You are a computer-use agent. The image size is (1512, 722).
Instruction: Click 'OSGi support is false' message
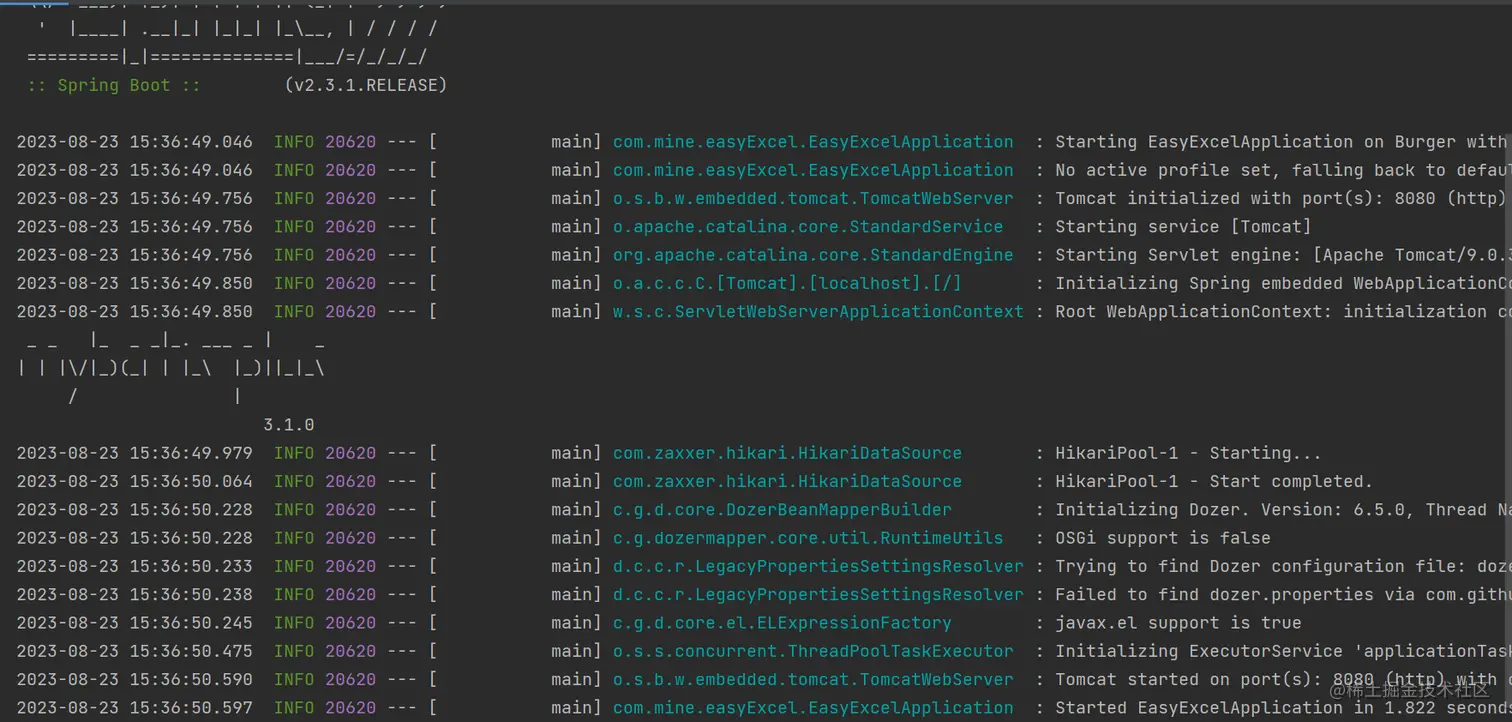pos(1163,538)
